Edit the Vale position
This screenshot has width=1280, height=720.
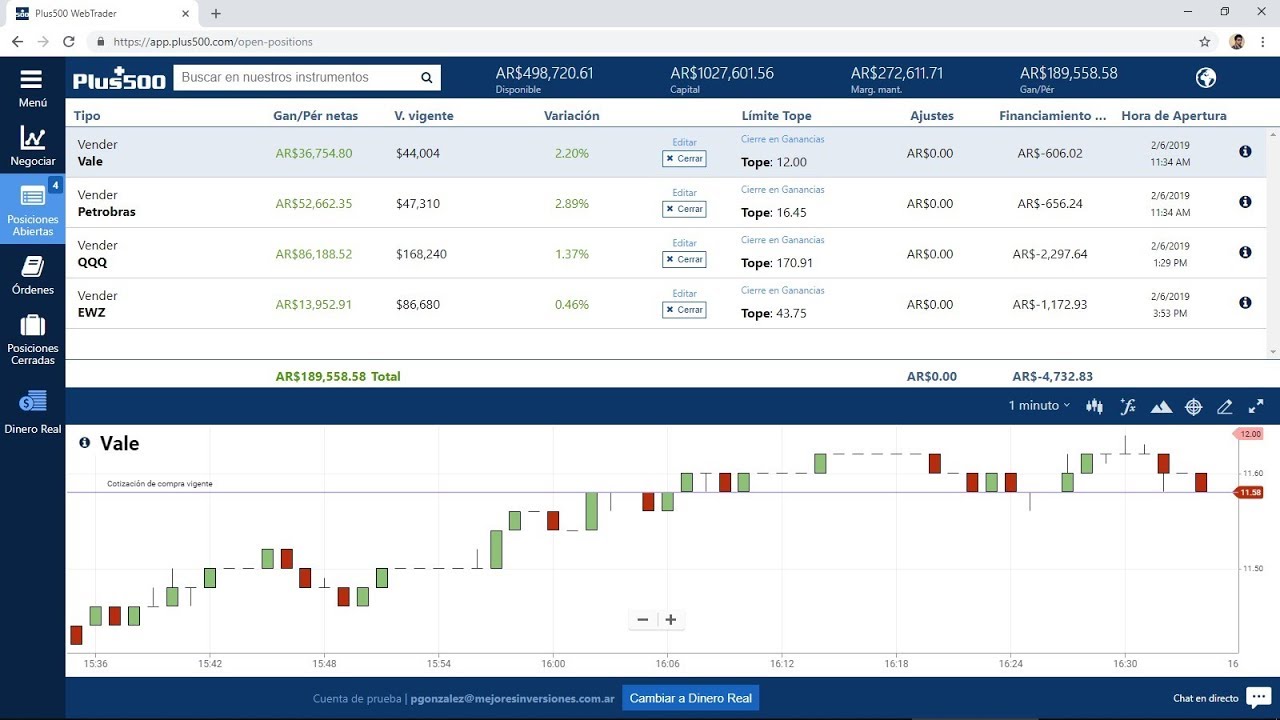coord(684,142)
